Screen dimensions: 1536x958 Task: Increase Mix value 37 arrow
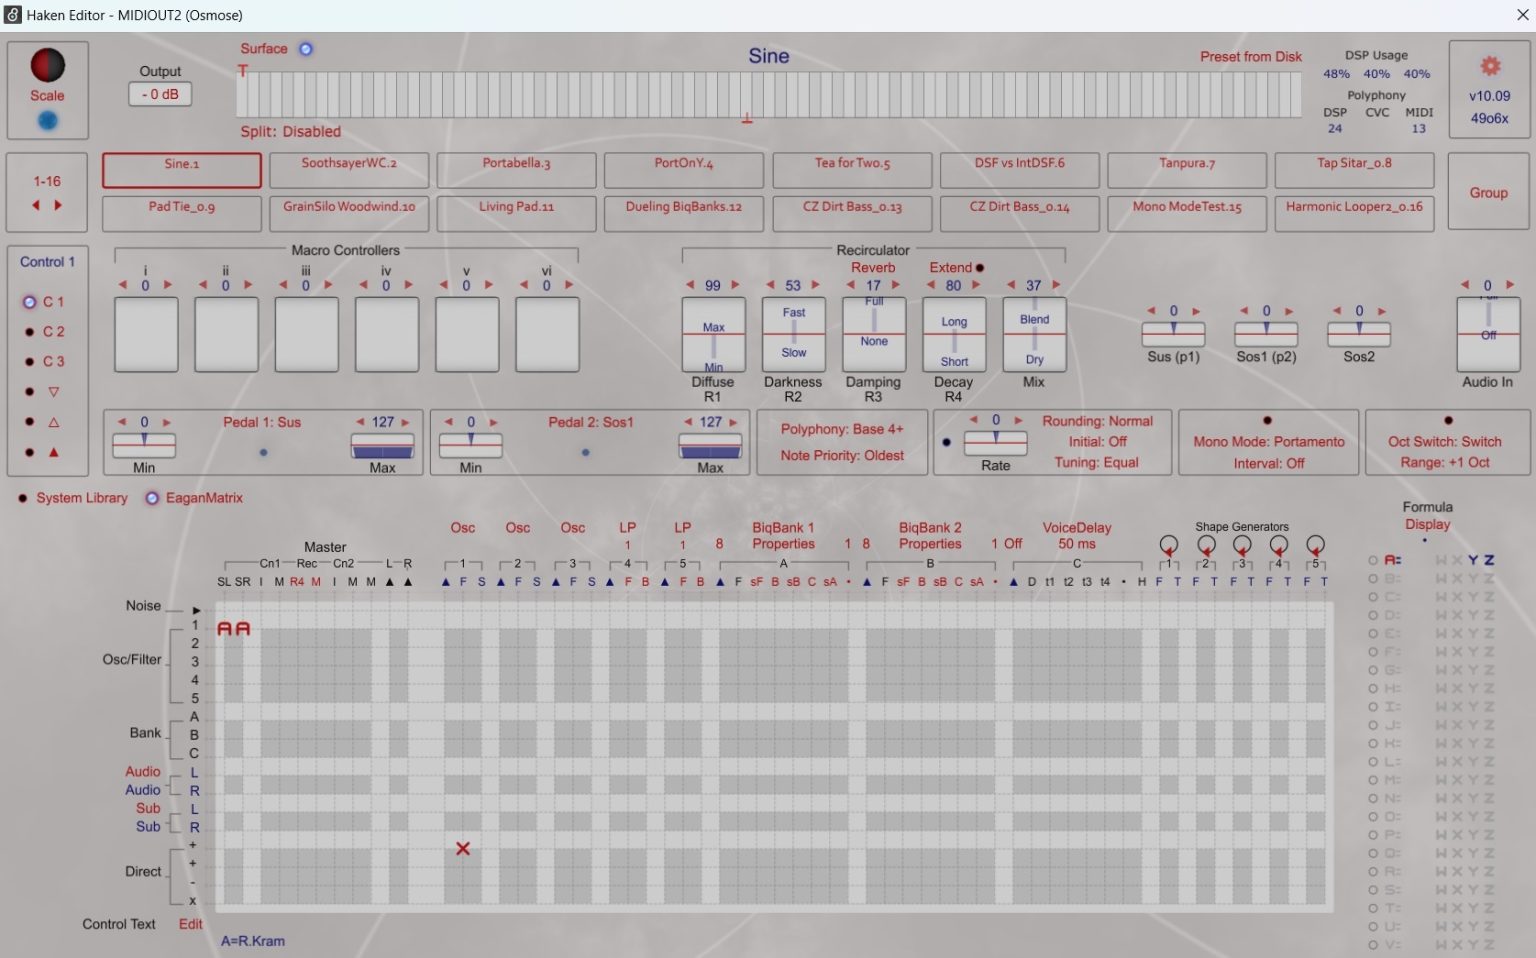tap(1056, 285)
